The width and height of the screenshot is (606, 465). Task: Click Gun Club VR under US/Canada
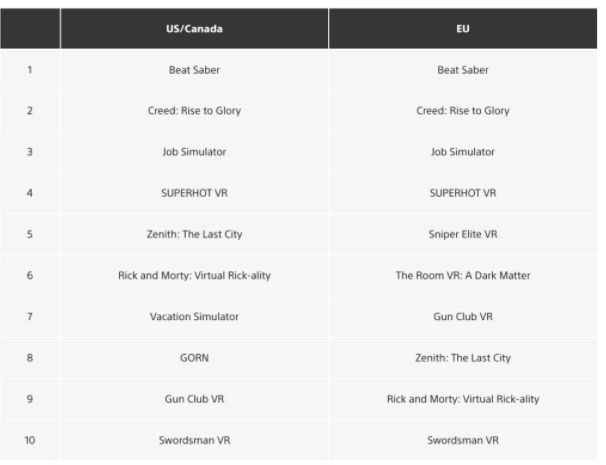pyautogui.click(x=194, y=398)
